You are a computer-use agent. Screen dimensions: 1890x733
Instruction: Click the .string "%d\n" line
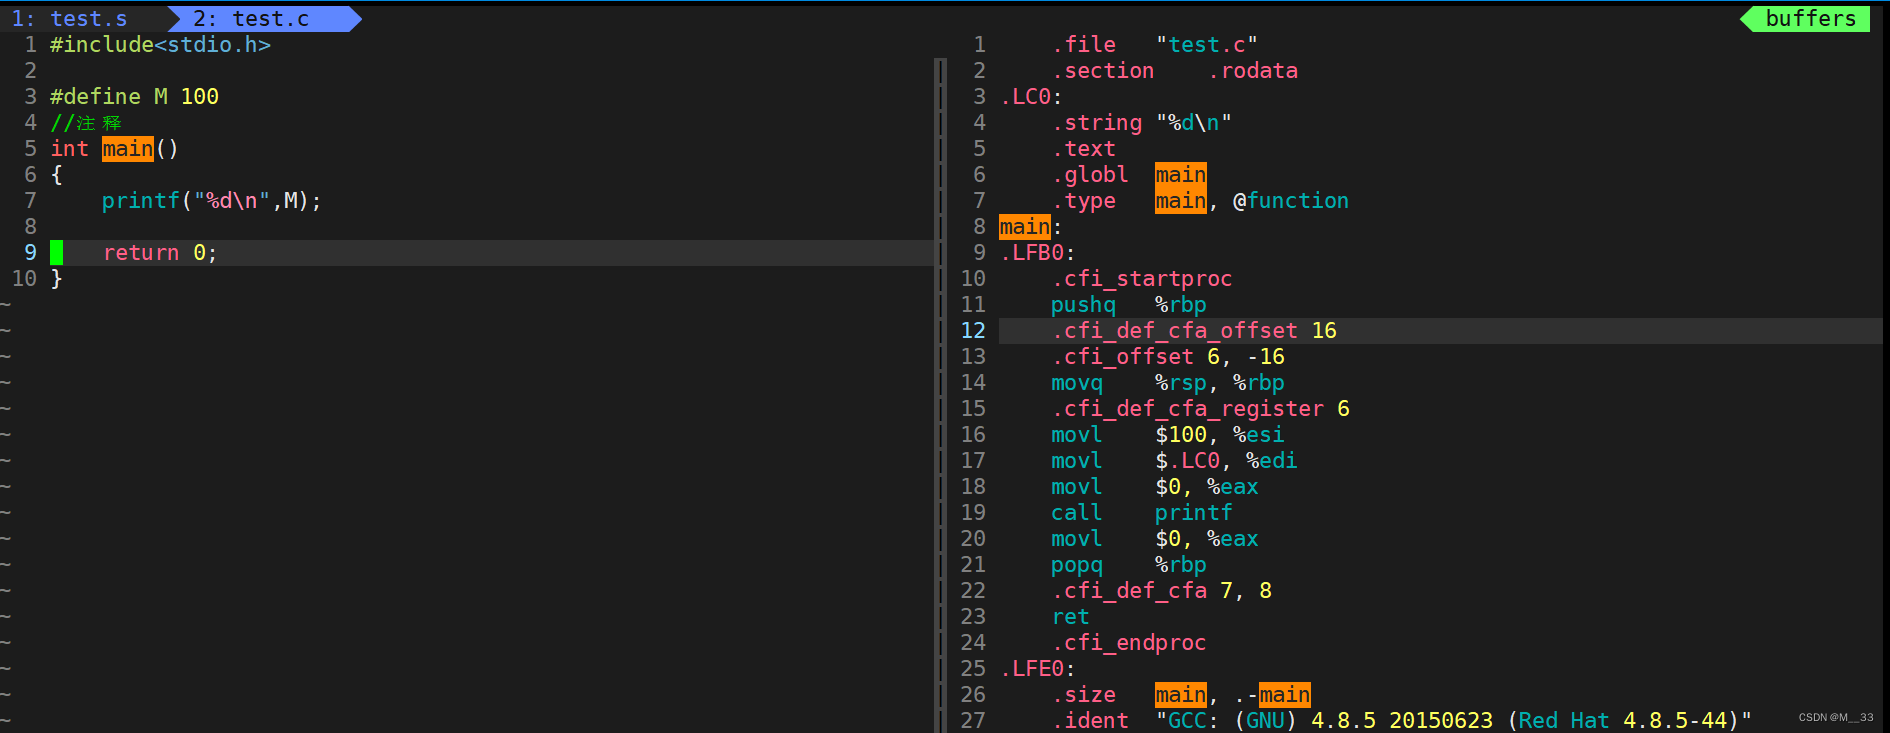[x=1141, y=123]
